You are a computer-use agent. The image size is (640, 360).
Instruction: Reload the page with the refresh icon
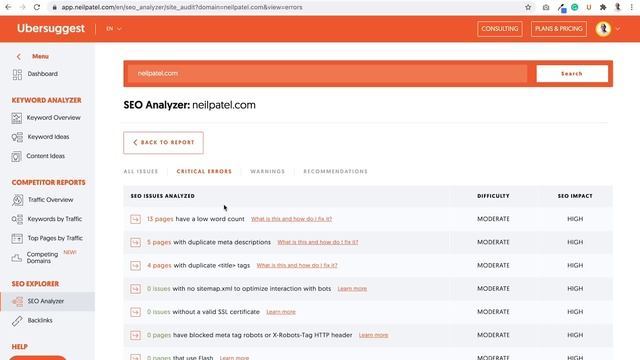[37, 7]
